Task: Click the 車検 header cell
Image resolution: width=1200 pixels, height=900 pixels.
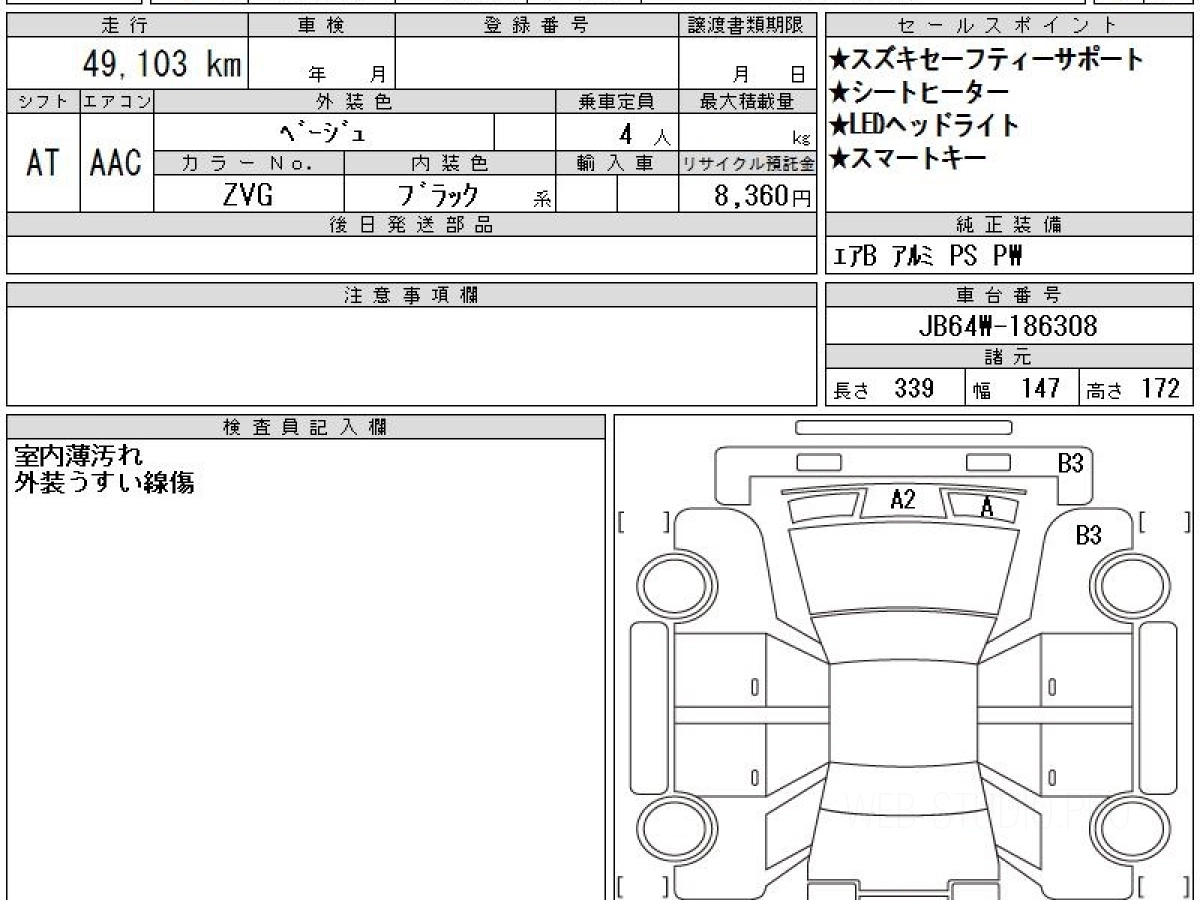Action: (321, 26)
